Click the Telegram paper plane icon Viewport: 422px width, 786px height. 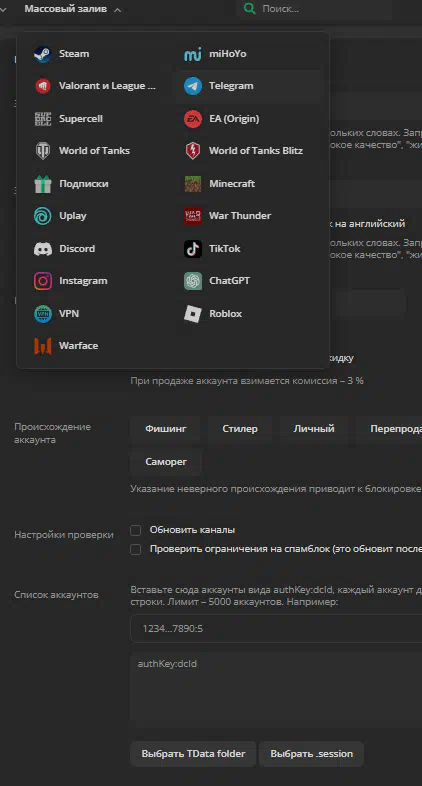pos(192,86)
